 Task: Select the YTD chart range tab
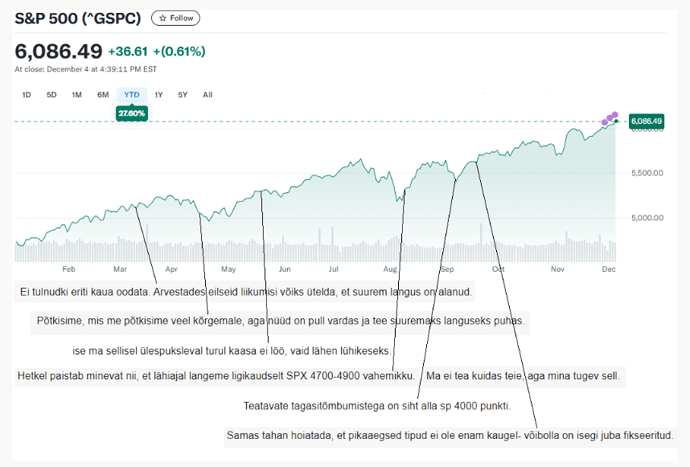[132, 95]
